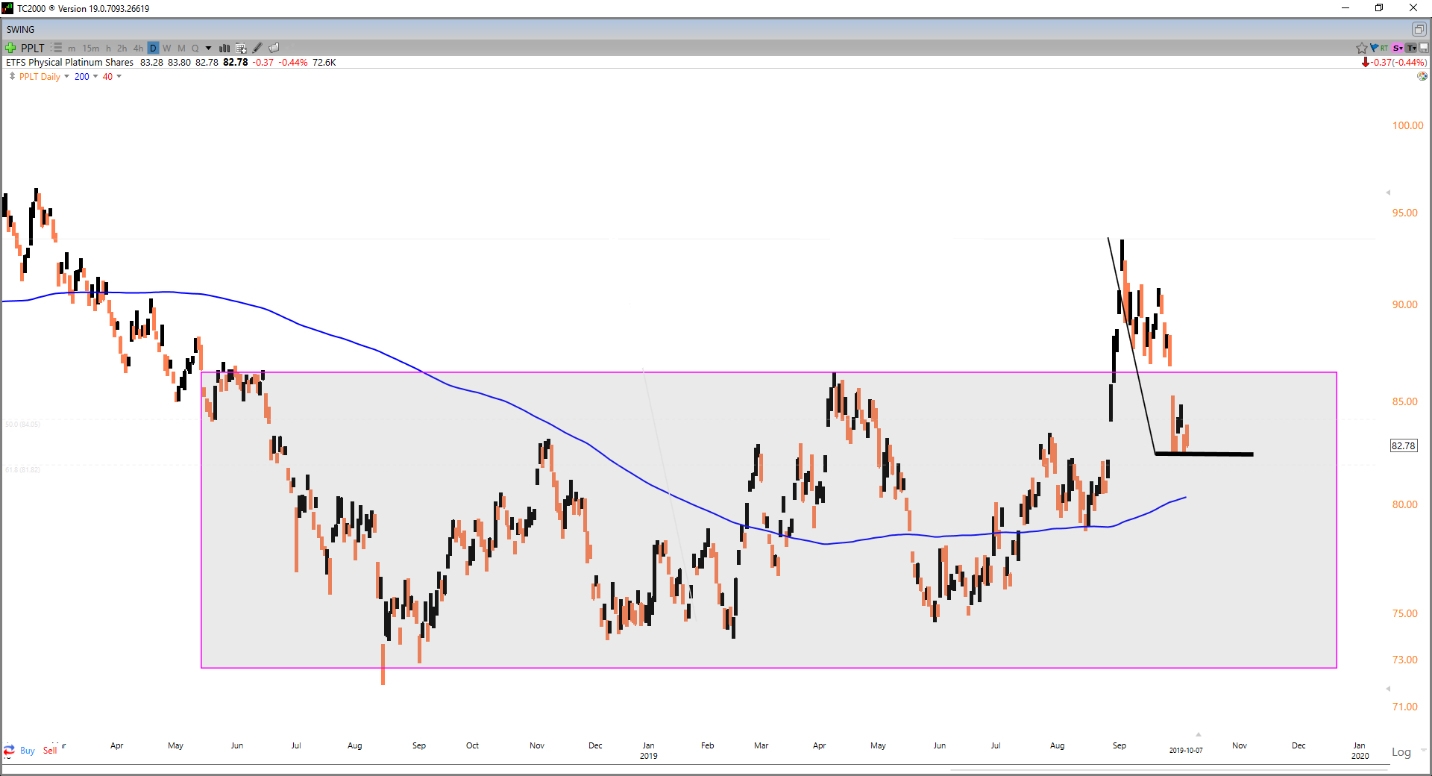Switch to the 15m timeframe
Image resolution: width=1432 pixels, height=776 pixels.
pyautogui.click(x=91, y=48)
